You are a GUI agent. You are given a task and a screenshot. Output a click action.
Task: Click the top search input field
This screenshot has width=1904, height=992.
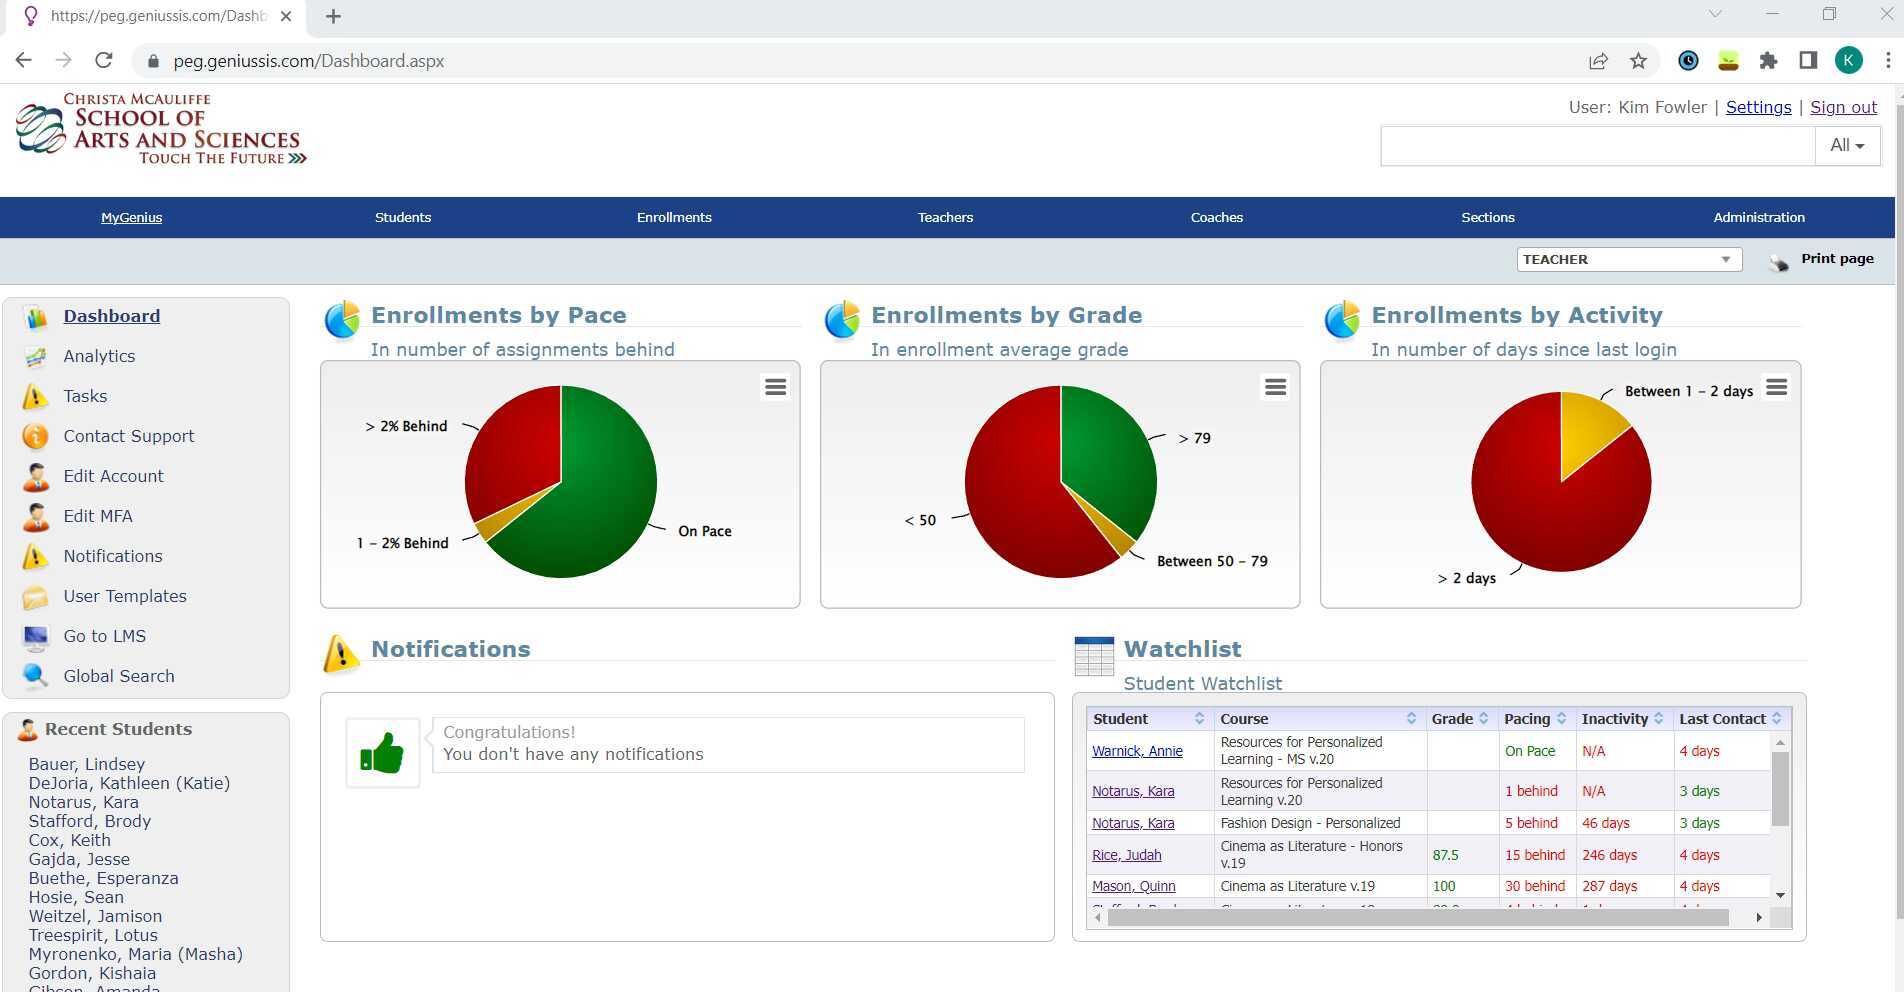pos(1597,146)
